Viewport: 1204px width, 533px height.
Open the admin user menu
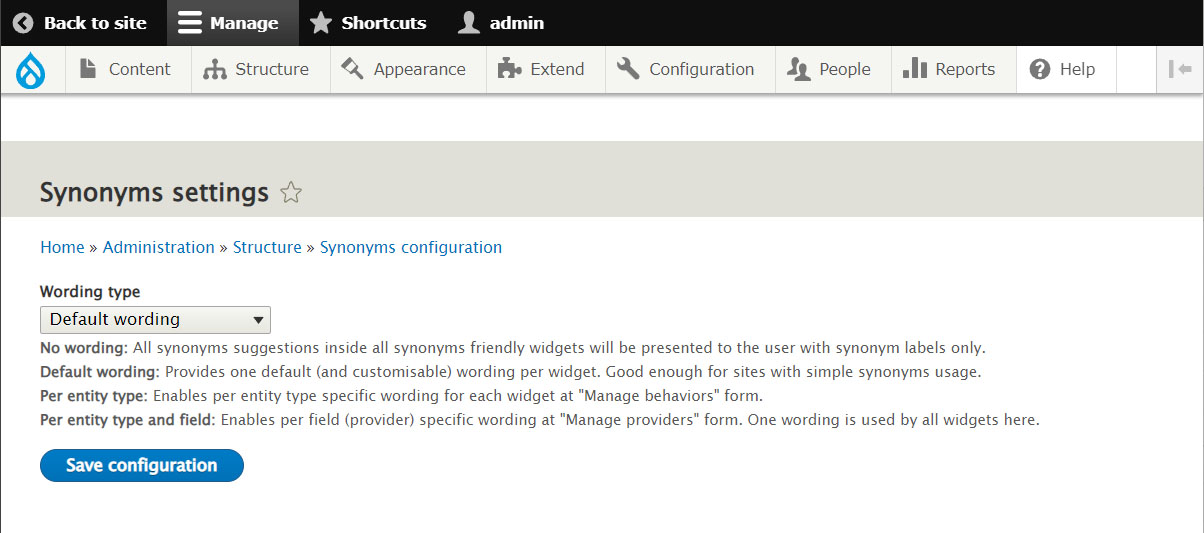click(x=501, y=23)
